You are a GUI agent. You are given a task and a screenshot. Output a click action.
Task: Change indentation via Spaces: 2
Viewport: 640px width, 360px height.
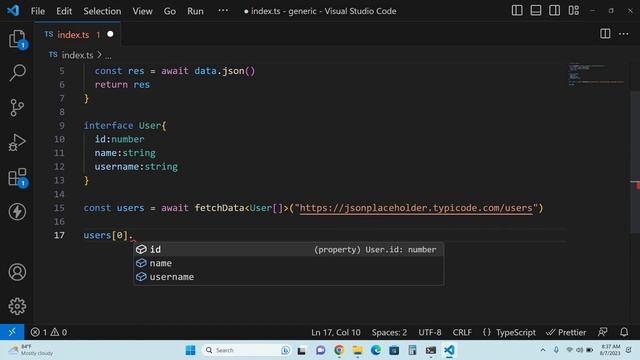pos(389,332)
